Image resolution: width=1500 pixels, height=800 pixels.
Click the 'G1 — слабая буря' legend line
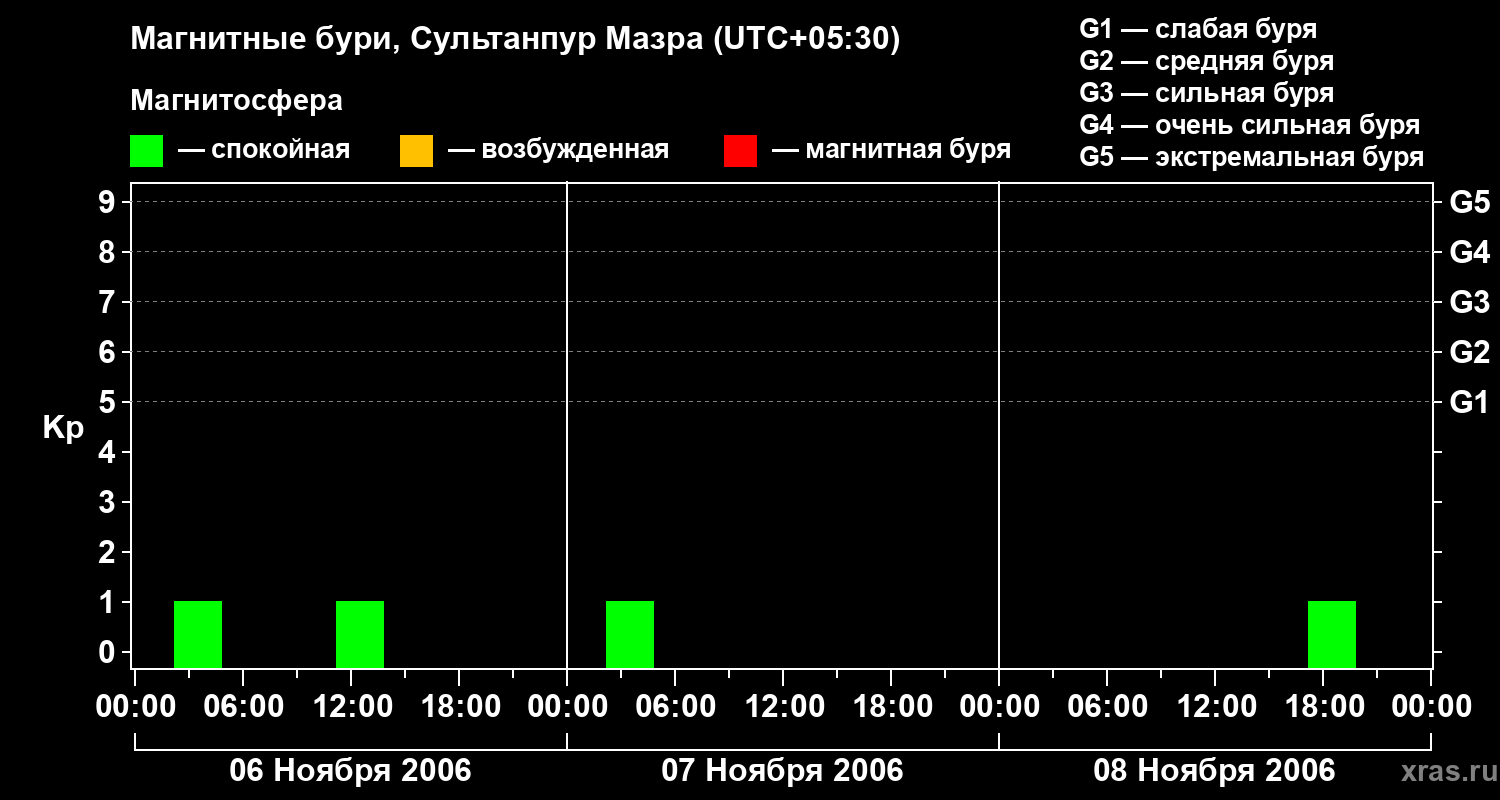(1198, 29)
